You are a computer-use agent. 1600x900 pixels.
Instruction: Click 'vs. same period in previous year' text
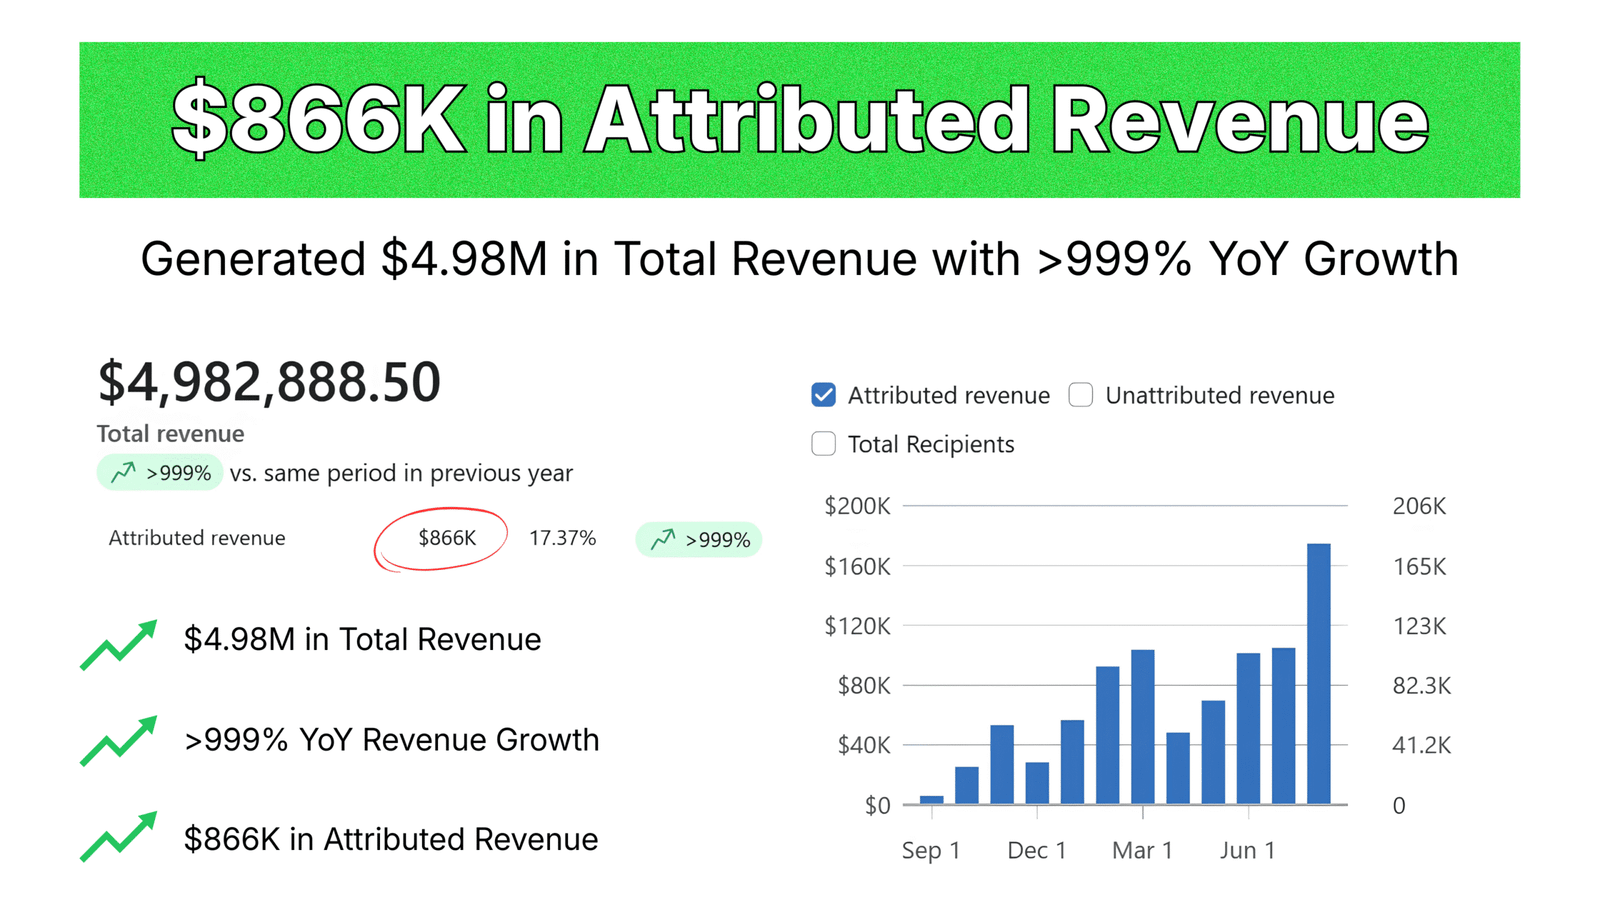401,473
